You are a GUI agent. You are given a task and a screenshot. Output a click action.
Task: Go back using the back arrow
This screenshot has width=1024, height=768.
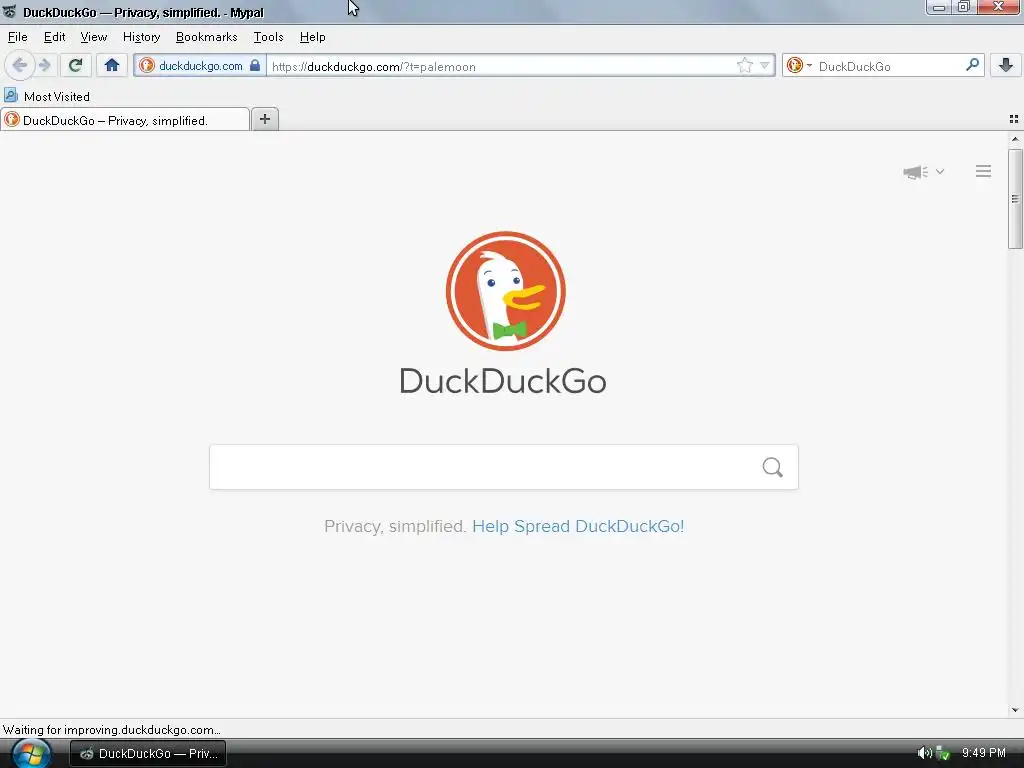pos(20,65)
